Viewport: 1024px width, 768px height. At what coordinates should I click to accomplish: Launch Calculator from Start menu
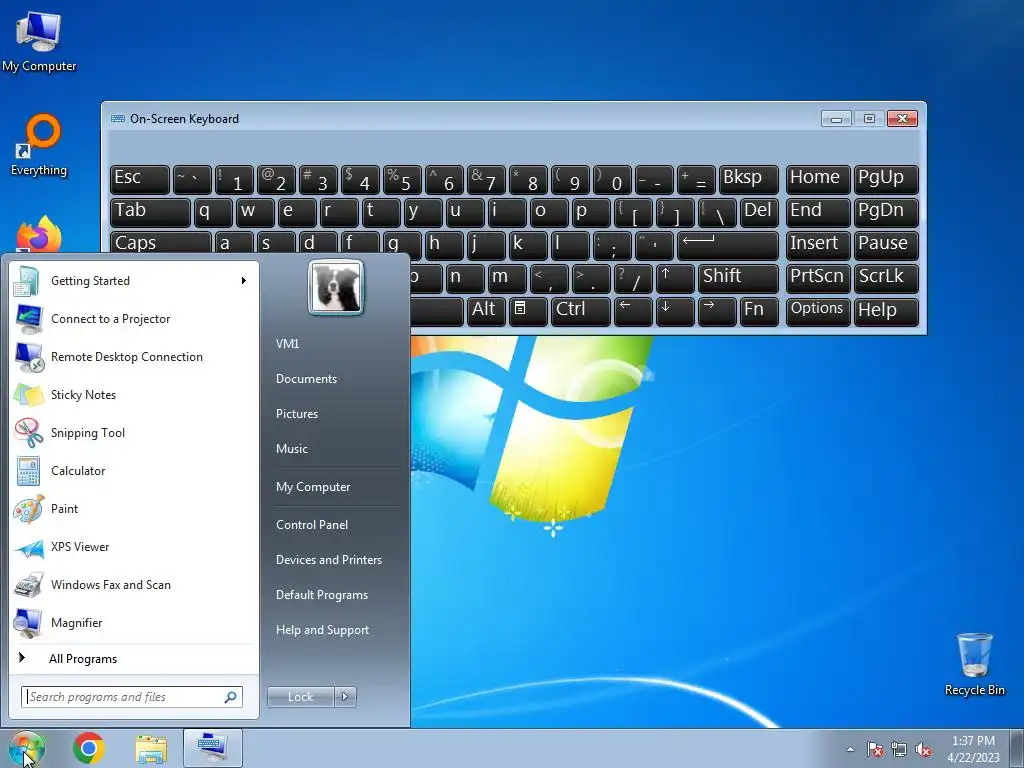coord(134,470)
